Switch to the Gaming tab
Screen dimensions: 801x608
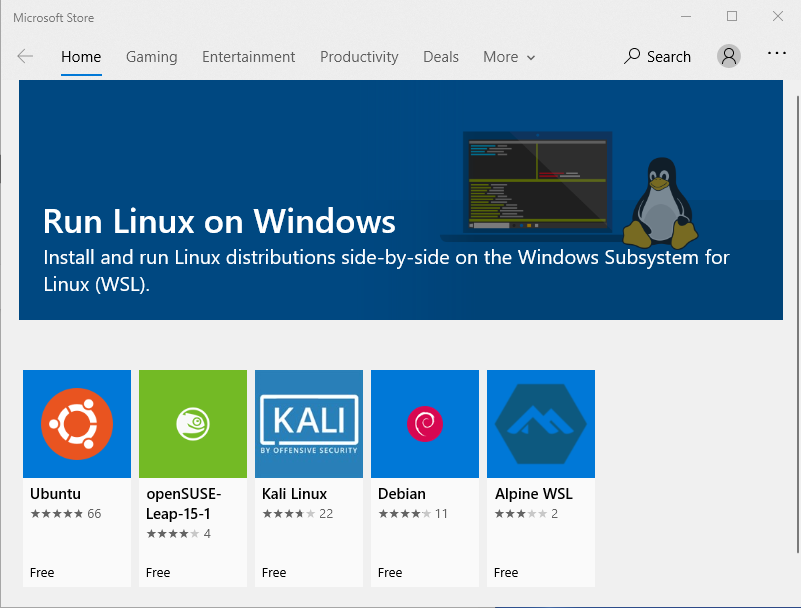(x=151, y=56)
